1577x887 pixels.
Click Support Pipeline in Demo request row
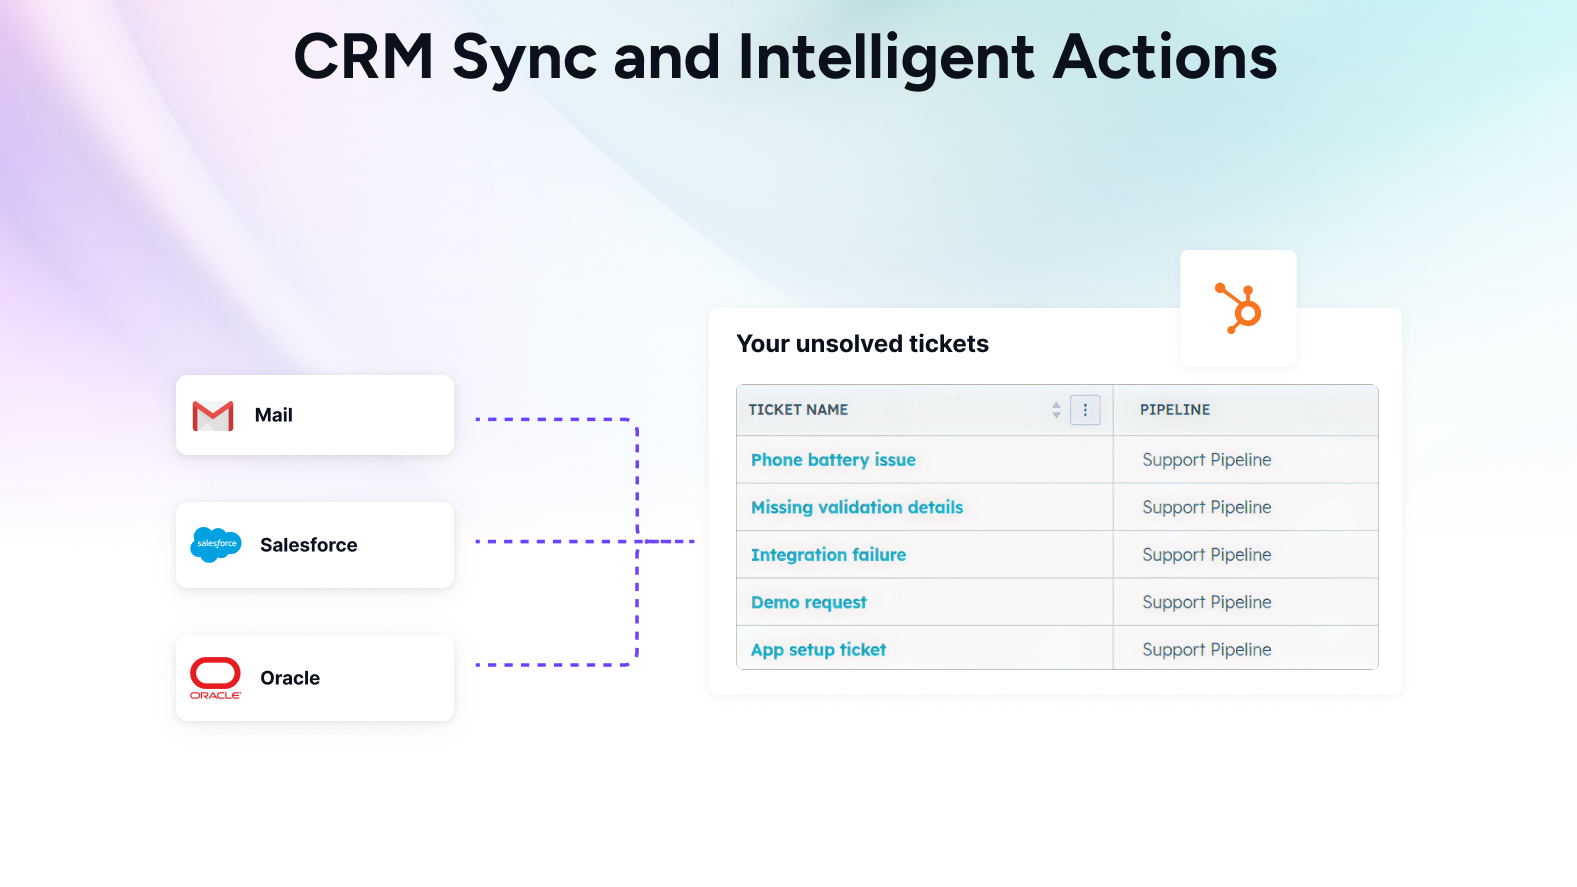1207,602
